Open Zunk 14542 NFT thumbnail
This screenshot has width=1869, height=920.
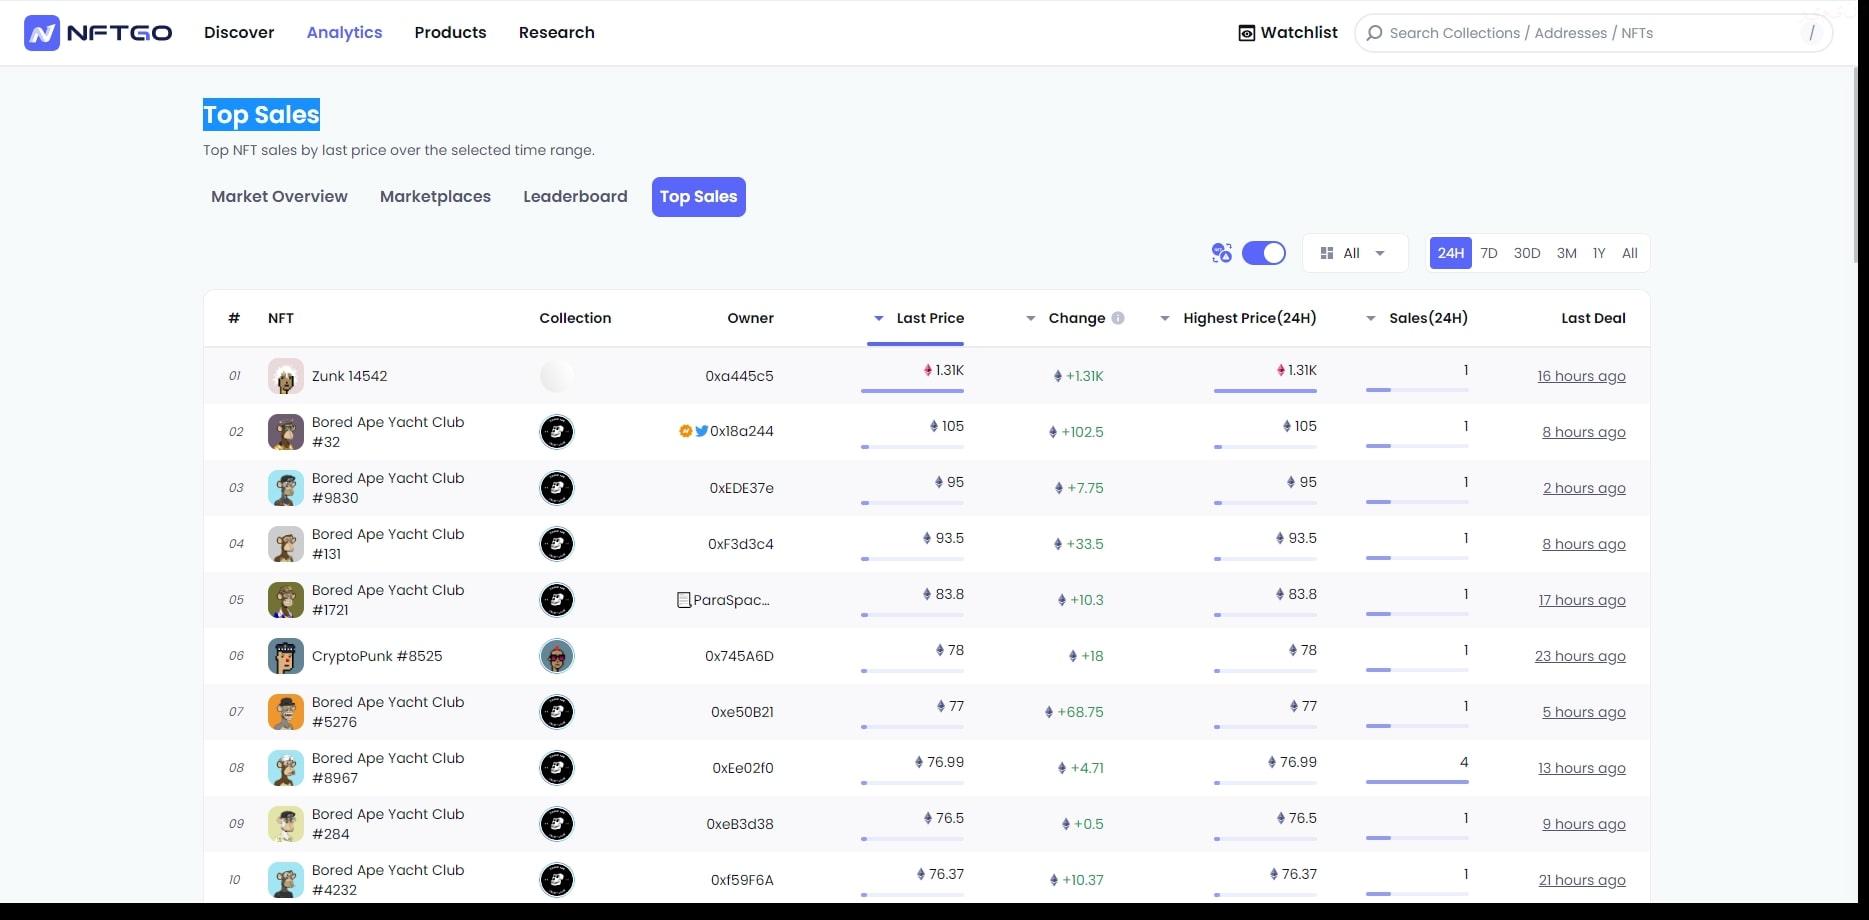[x=285, y=376]
